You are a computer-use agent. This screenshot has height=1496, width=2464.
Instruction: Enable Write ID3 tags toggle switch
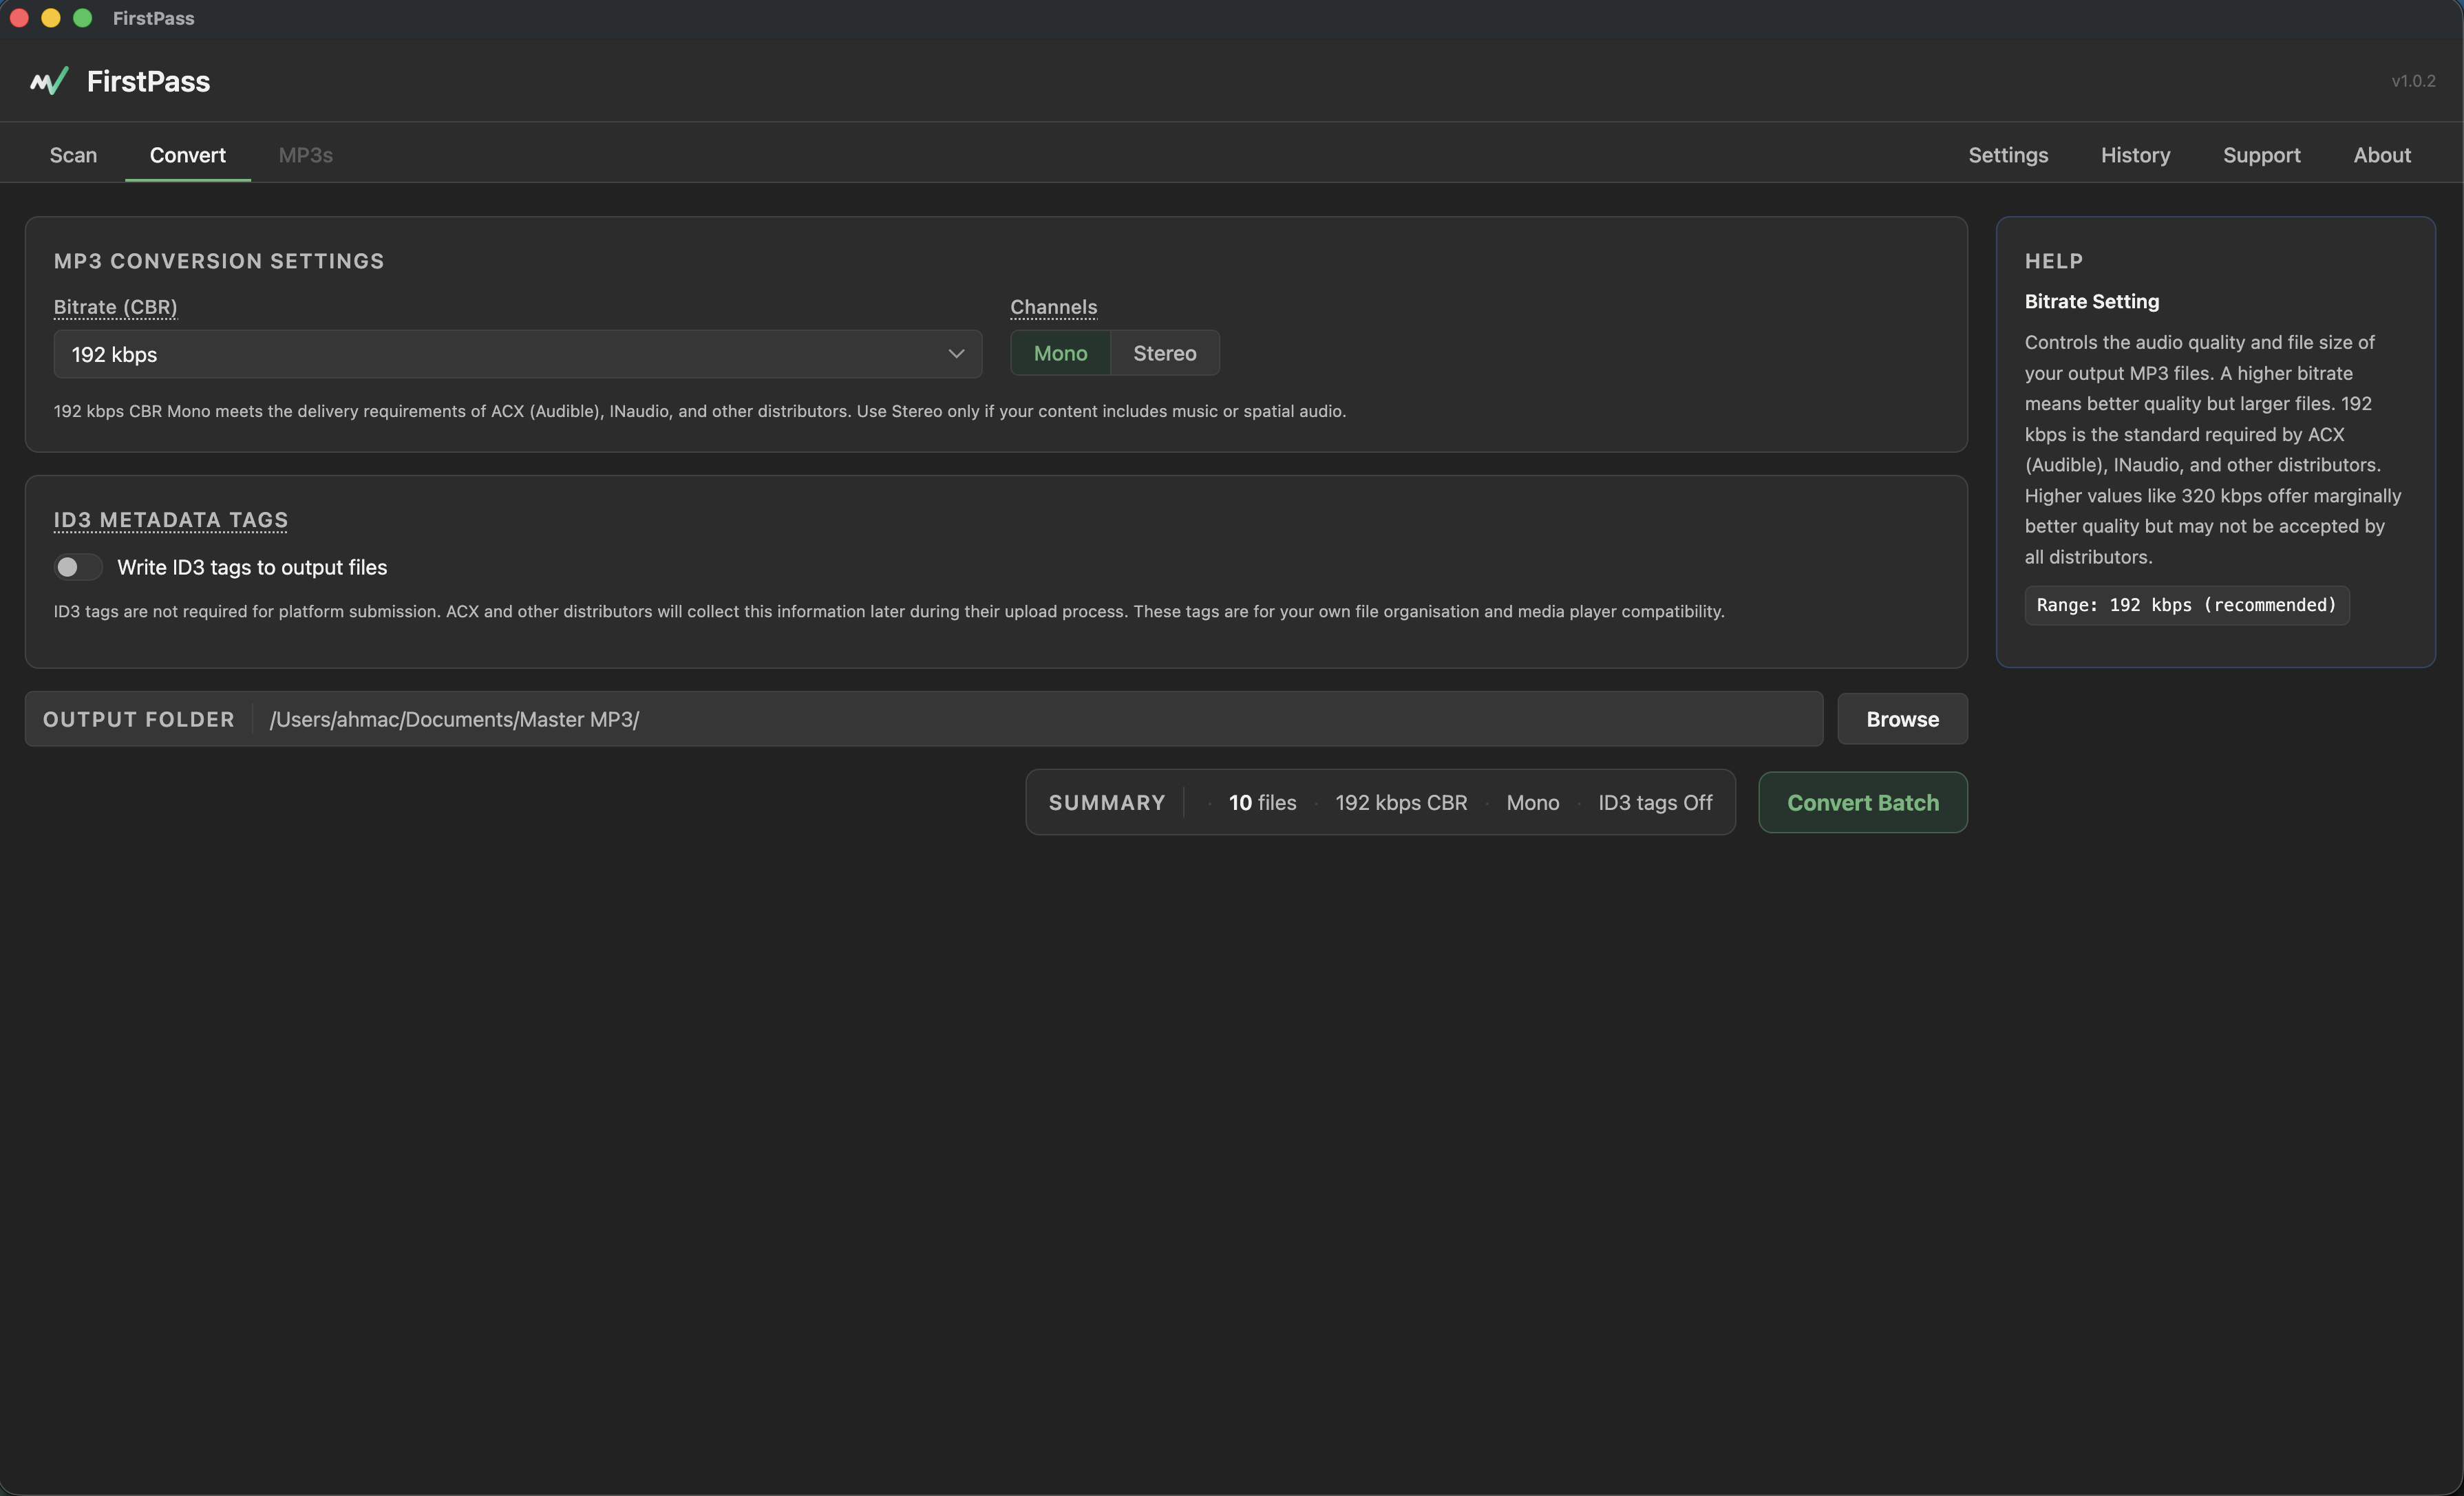pyautogui.click(x=78, y=567)
